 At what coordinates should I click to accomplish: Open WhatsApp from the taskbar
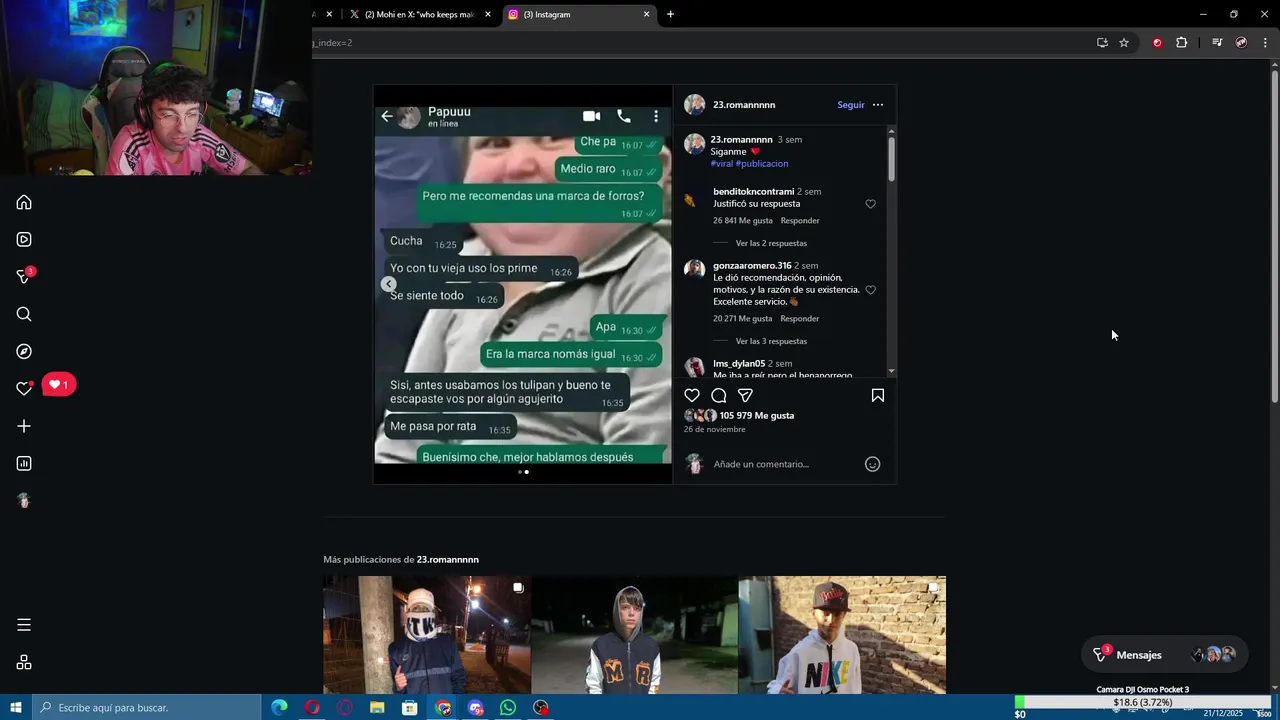(x=508, y=707)
